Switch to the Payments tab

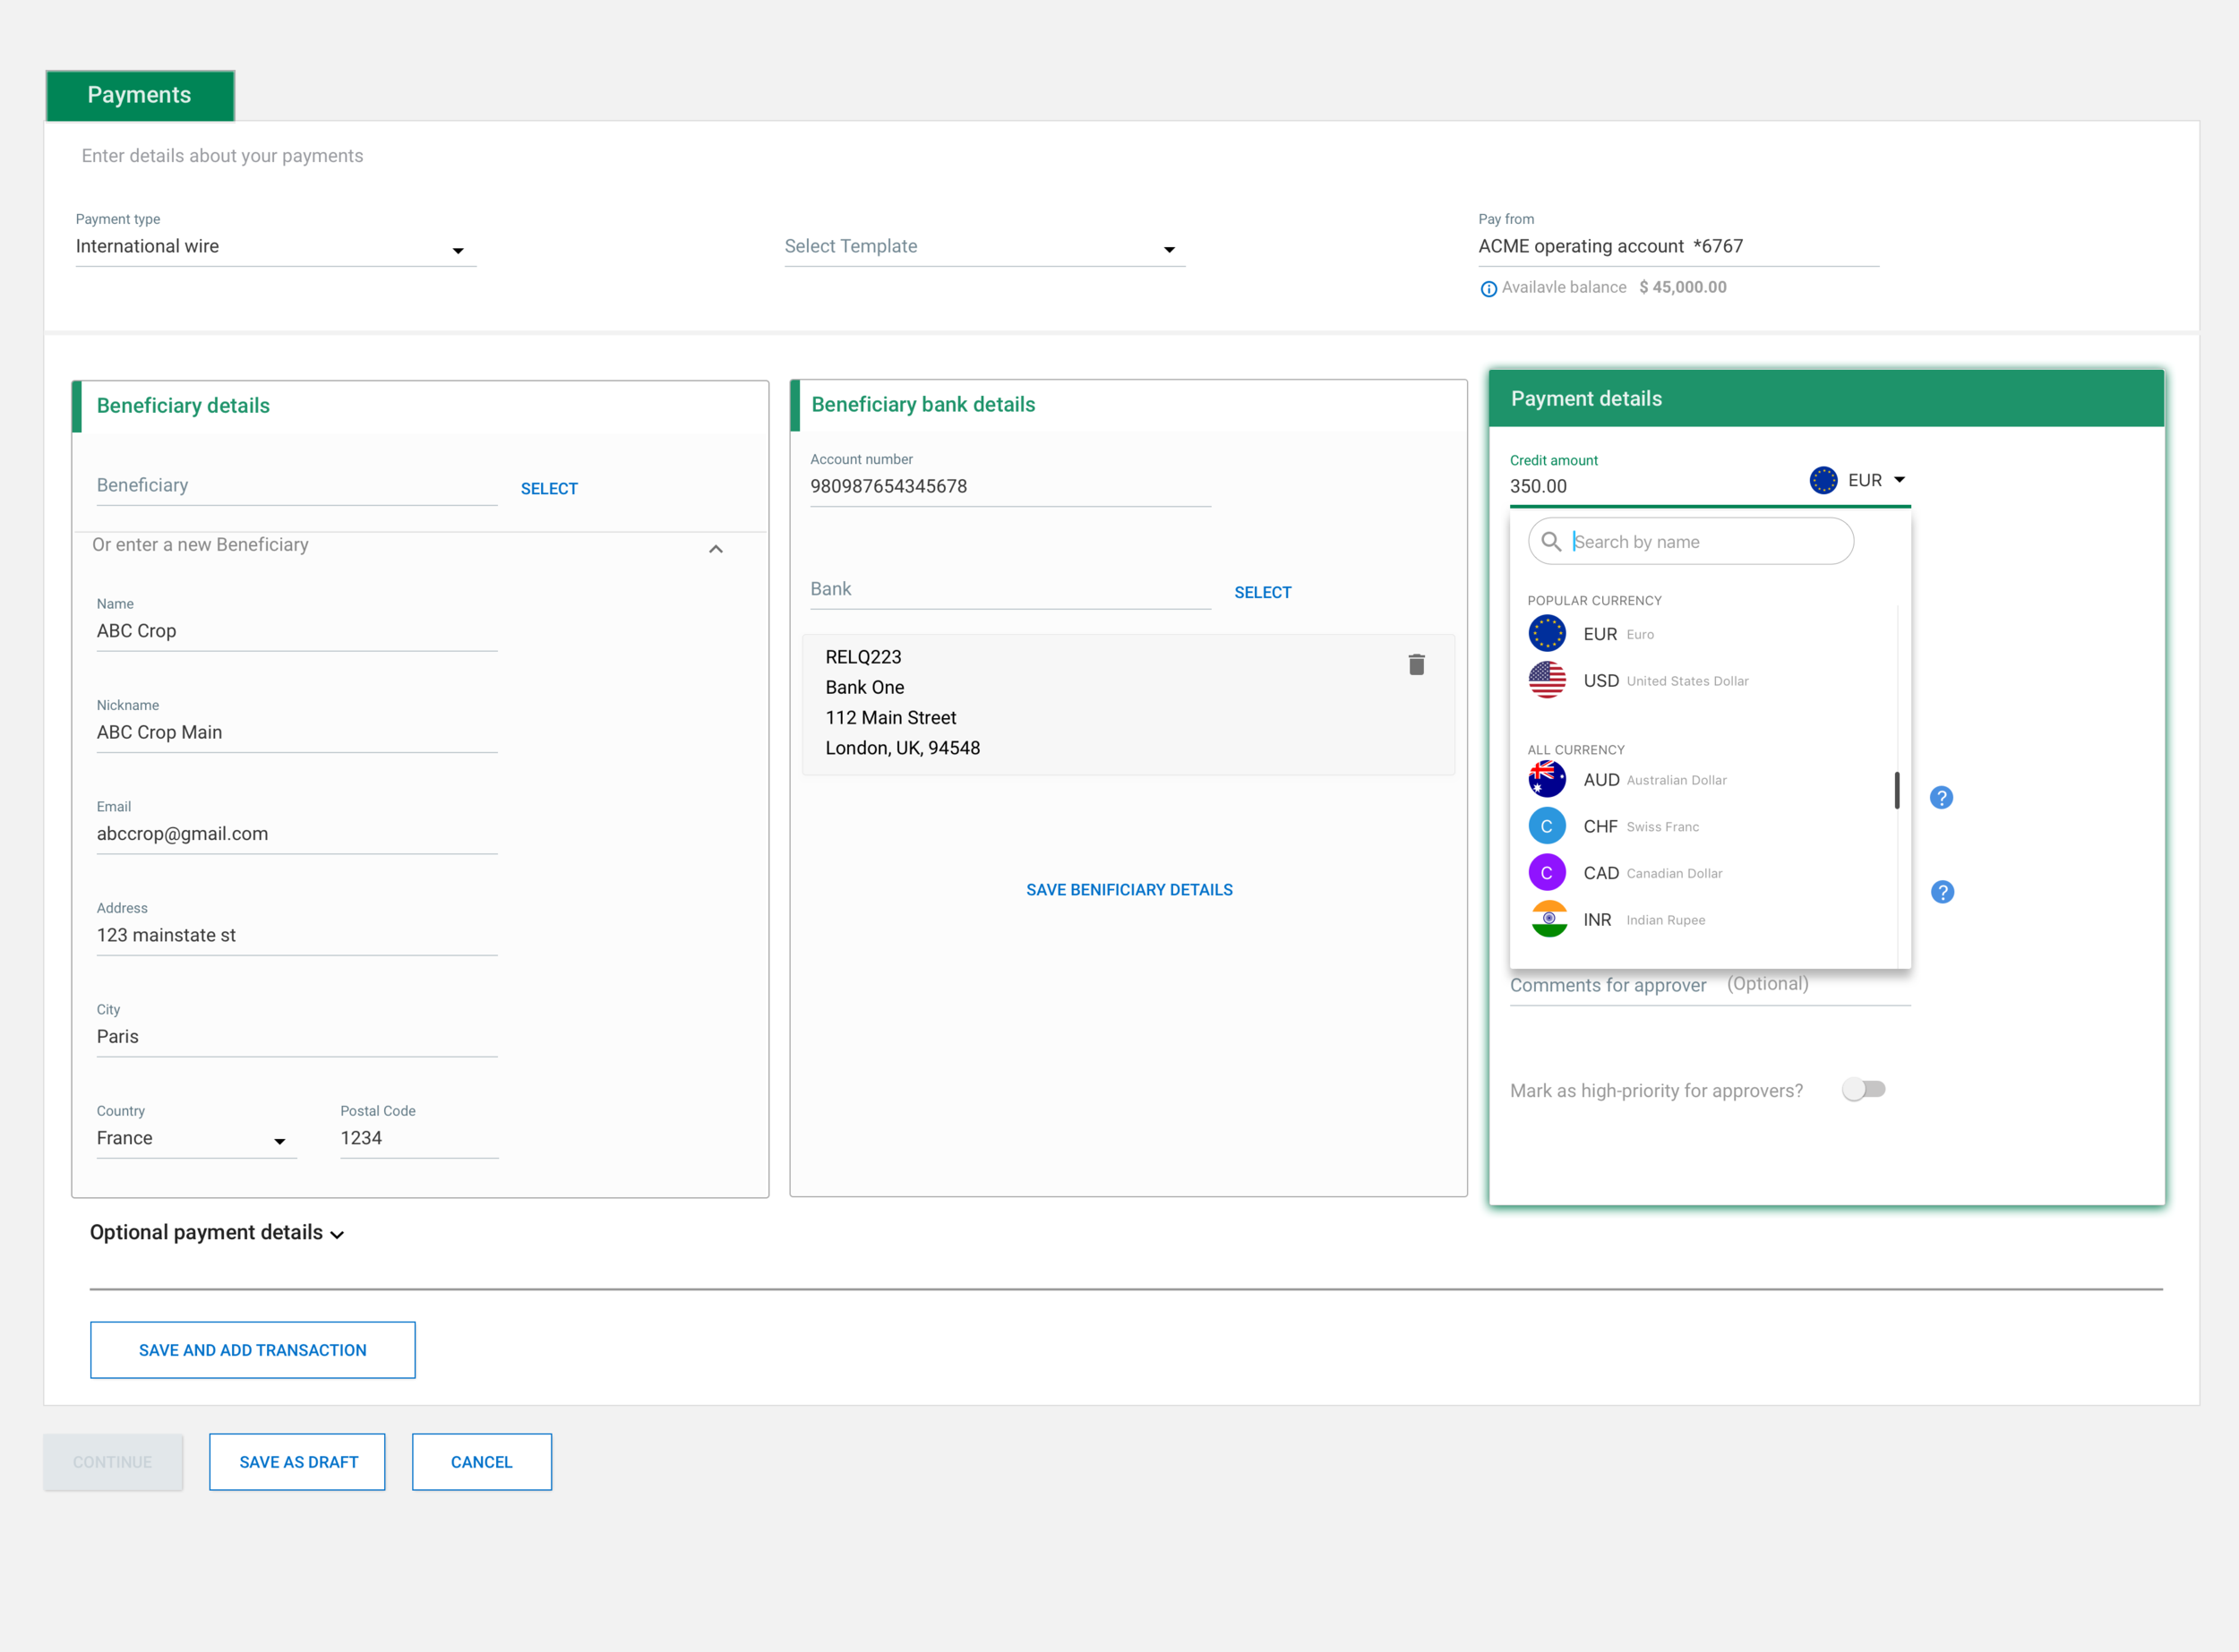(x=140, y=96)
